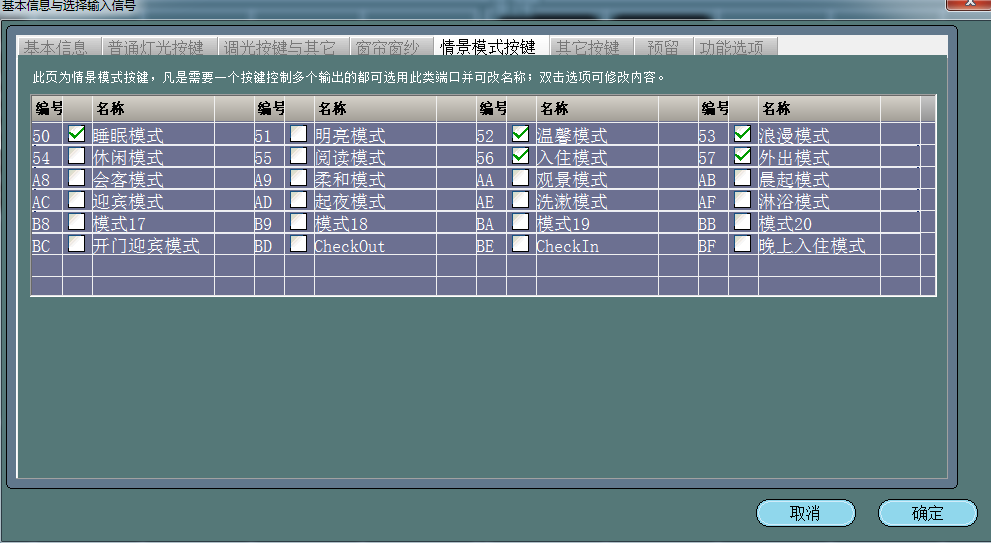Switch to the 基本信息 tab

[56, 47]
